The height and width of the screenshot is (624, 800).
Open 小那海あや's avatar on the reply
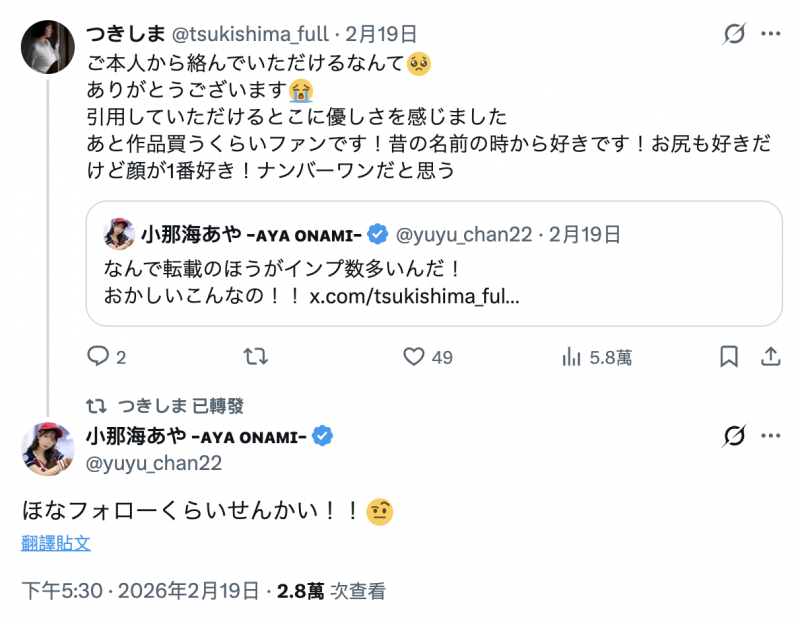[46, 446]
